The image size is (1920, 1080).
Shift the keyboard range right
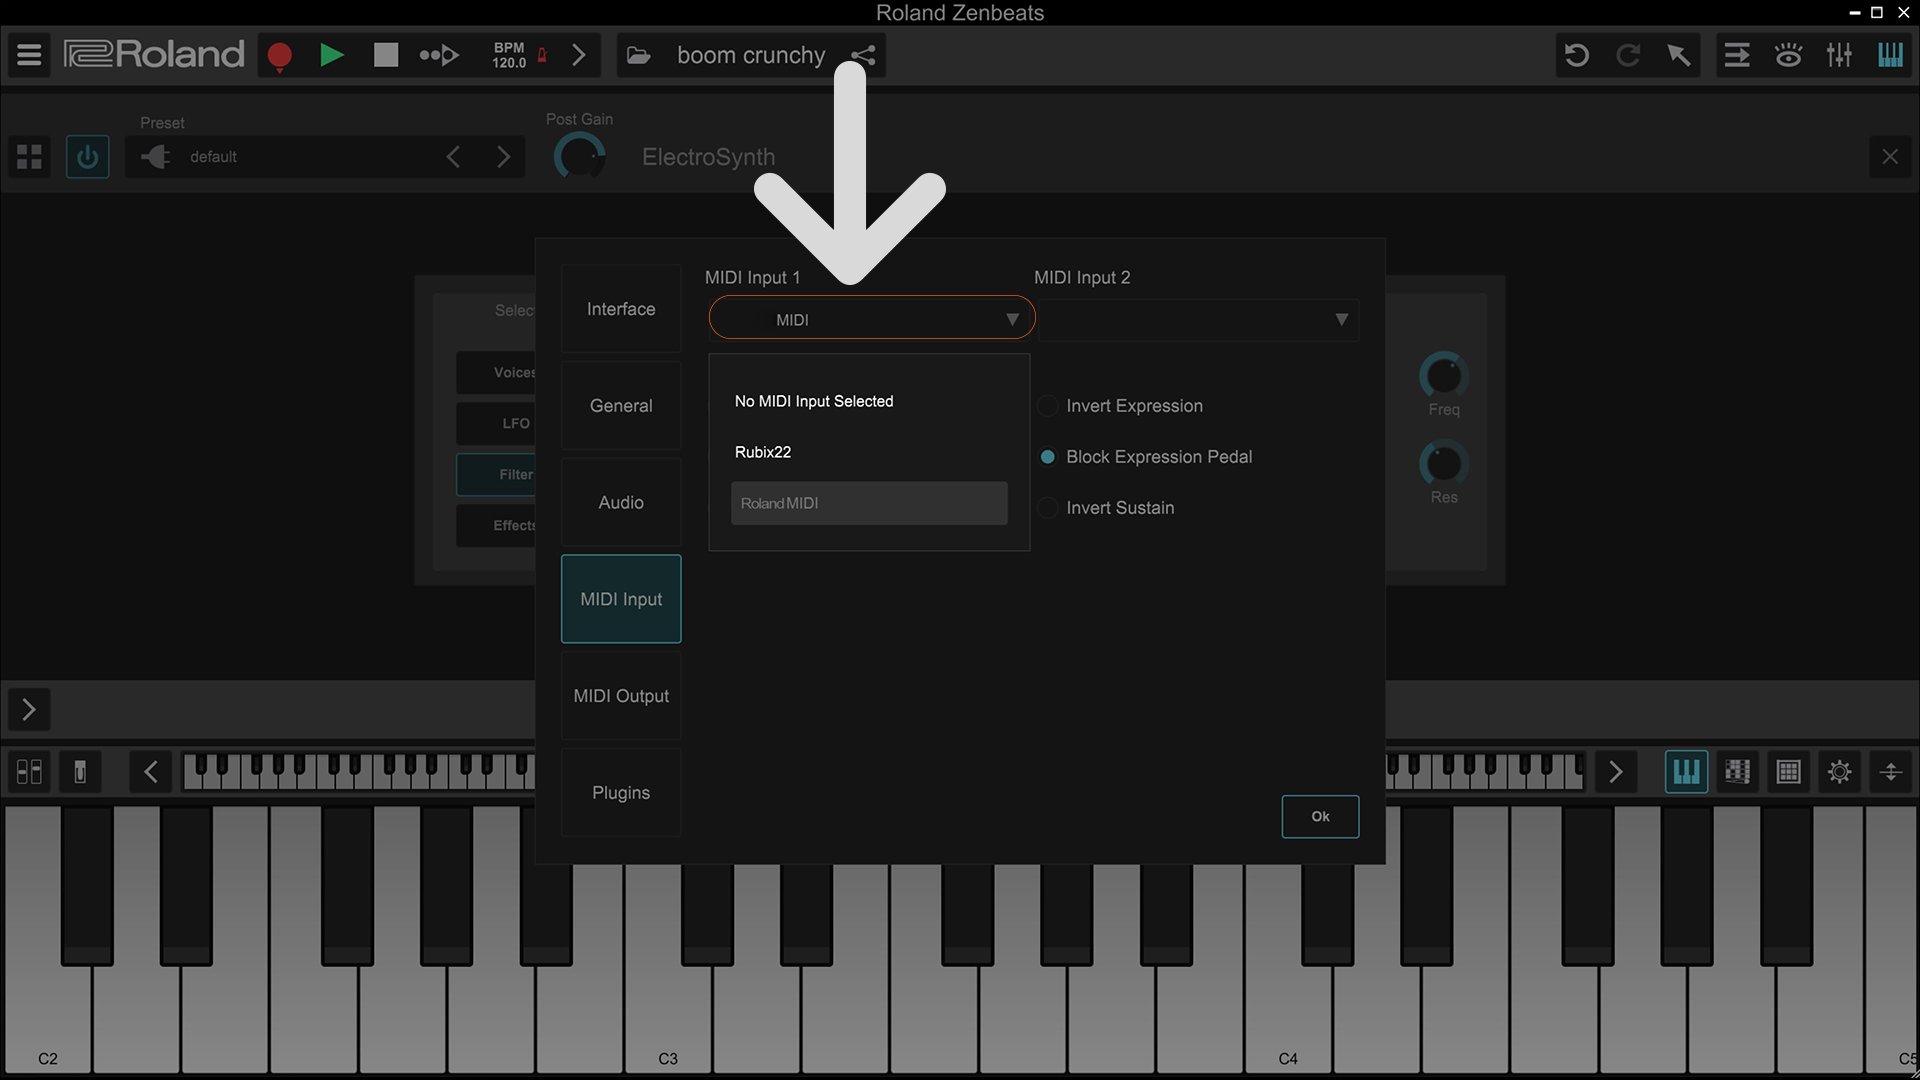[x=1615, y=772]
